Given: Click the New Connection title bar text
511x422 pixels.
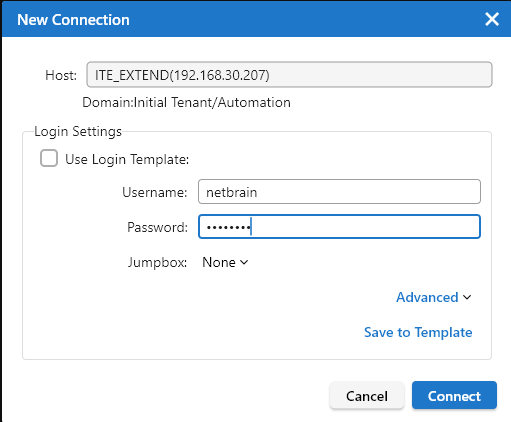Looking at the screenshot, I should (73, 20).
